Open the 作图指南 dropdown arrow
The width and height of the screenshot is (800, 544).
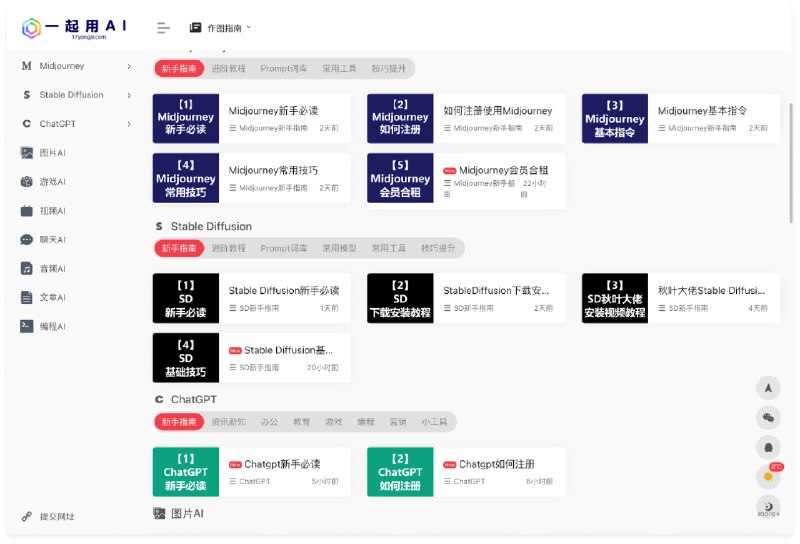click(249, 28)
